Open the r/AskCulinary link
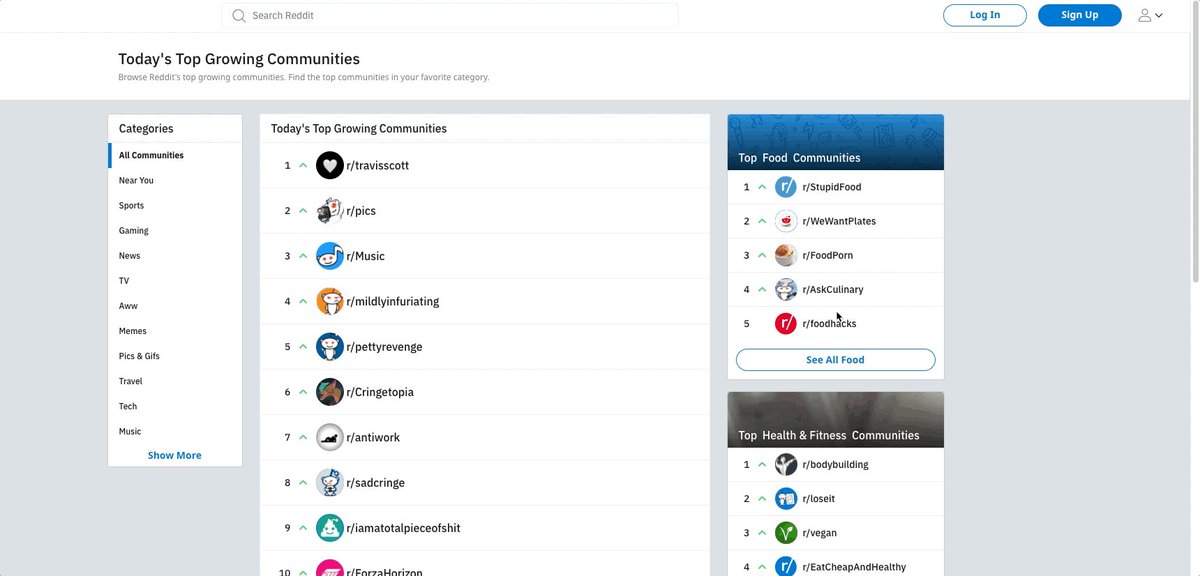This screenshot has width=1200, height=576. 833,289
